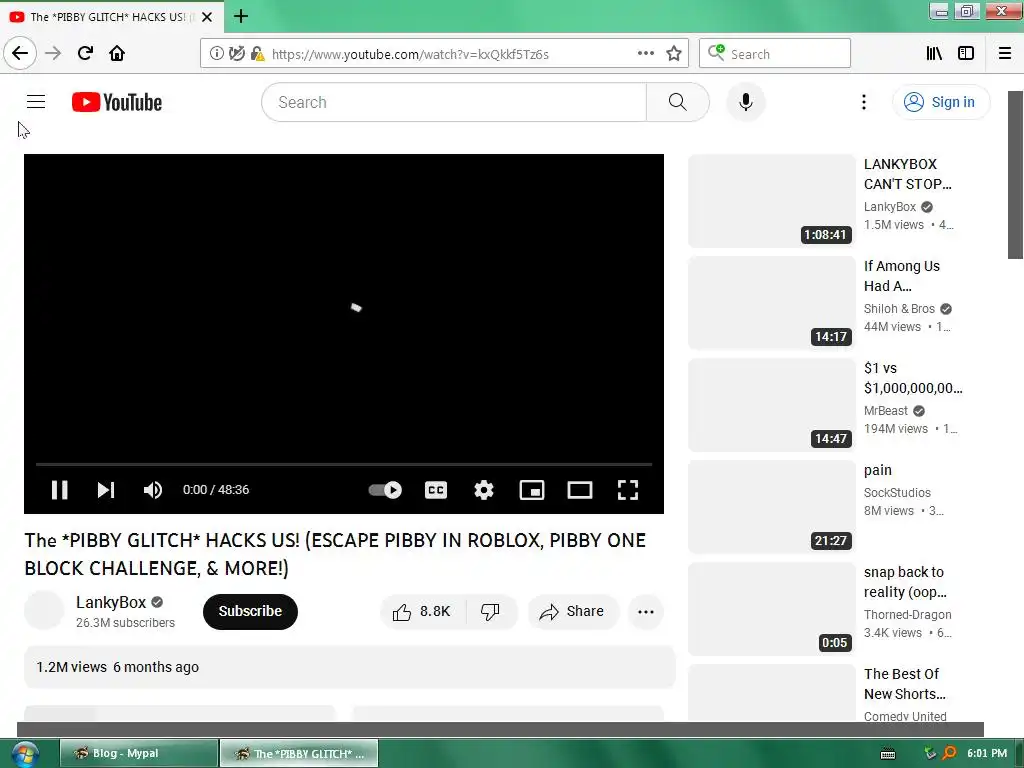Open the orange magnifier tray icon

pos(949,753)
